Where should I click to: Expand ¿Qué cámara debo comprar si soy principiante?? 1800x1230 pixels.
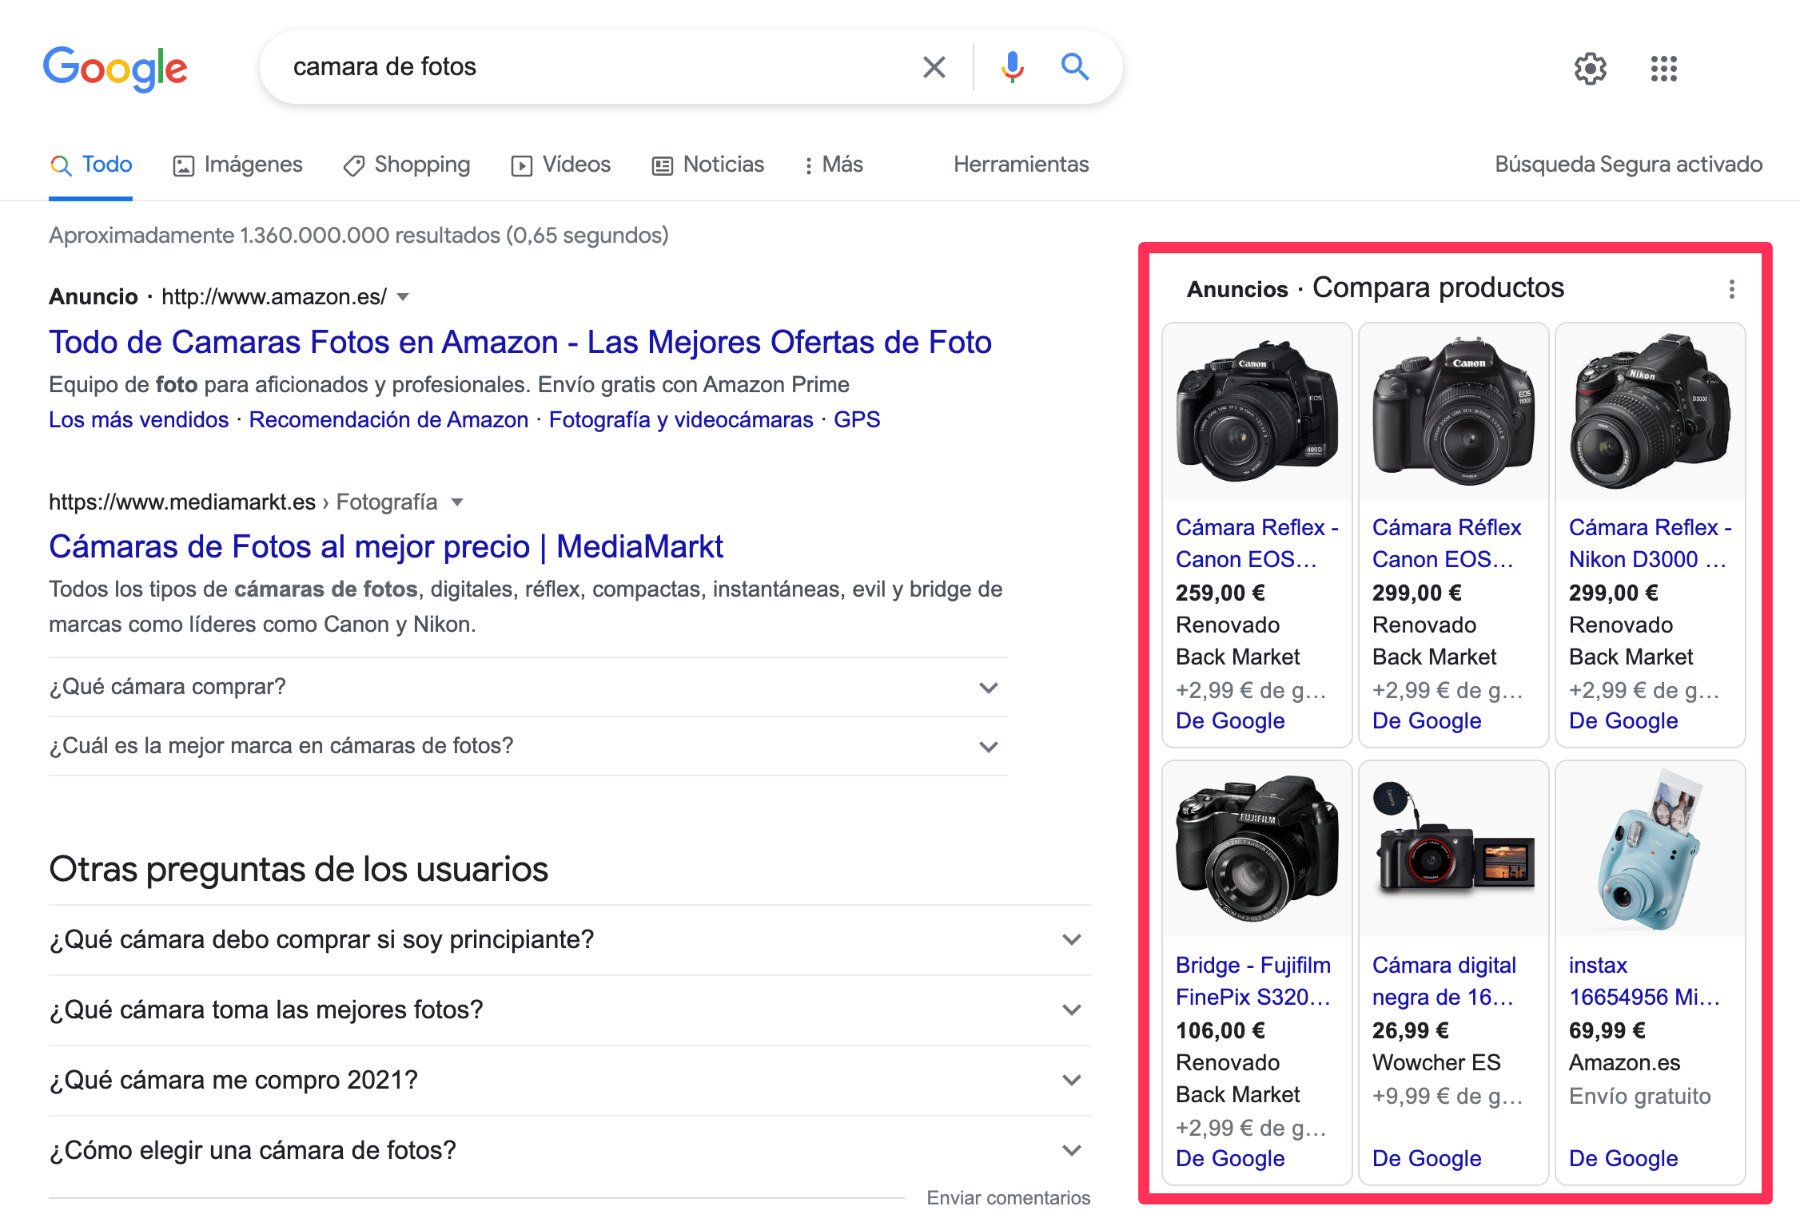pyautogui.click(x=569, y=940)
